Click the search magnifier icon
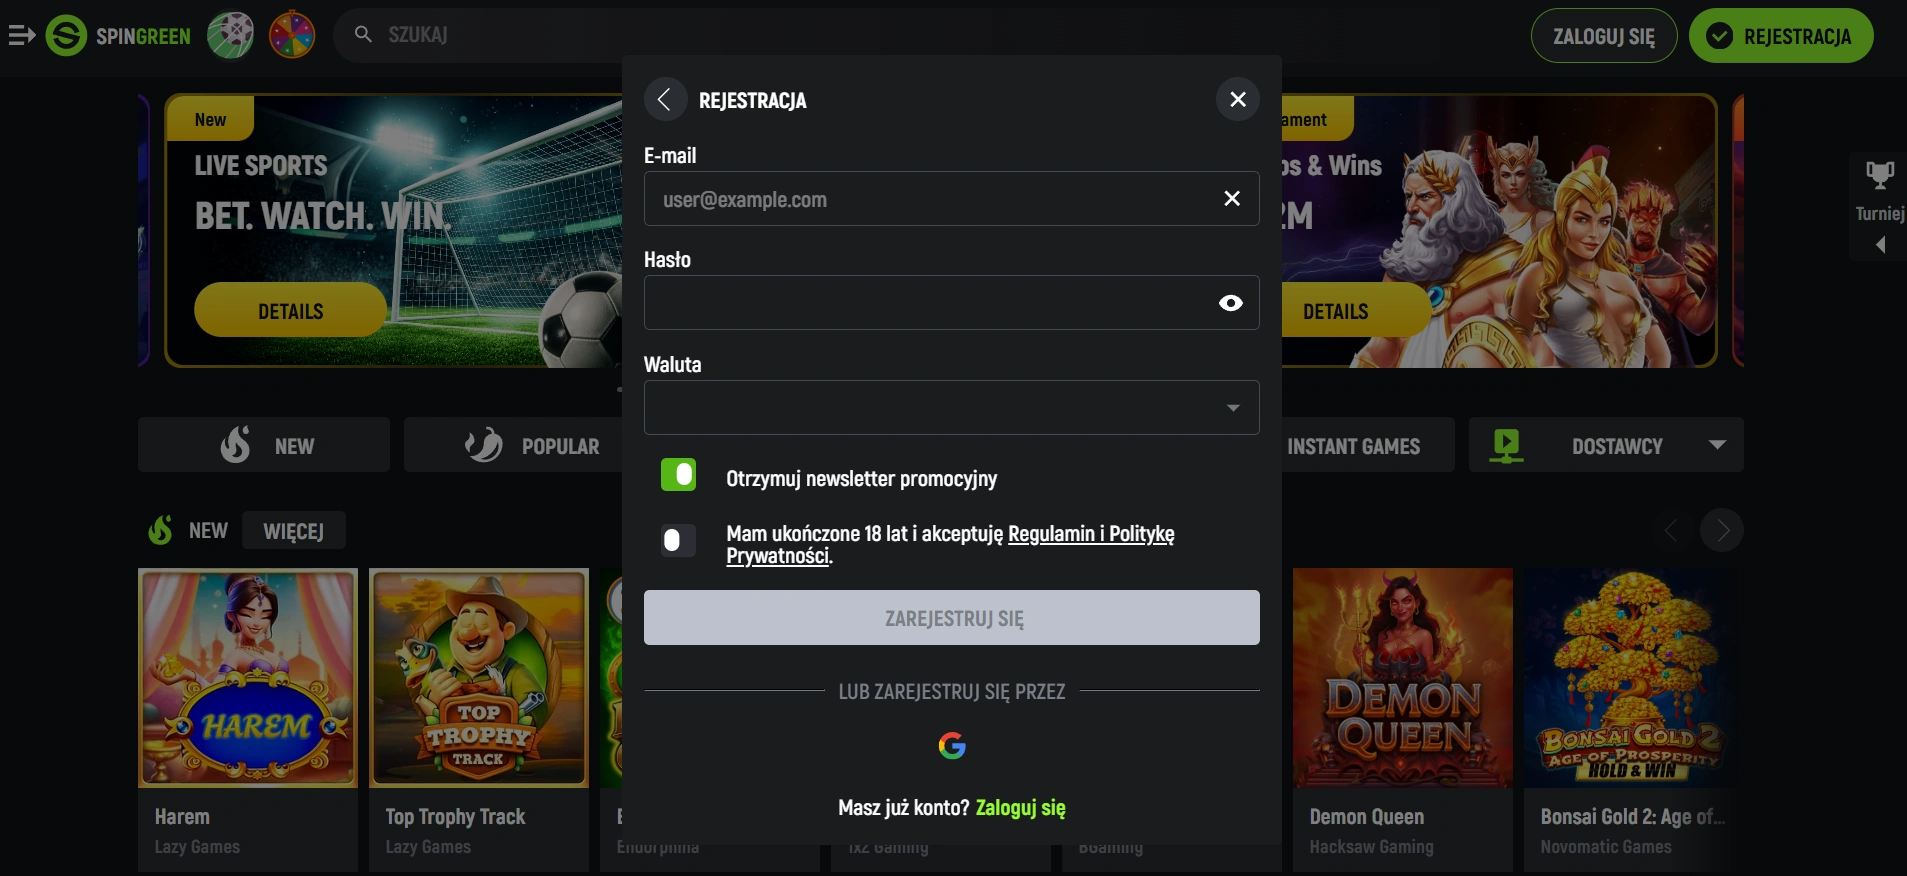Screen dimensions: 1907x876 (x=363, y=35)
